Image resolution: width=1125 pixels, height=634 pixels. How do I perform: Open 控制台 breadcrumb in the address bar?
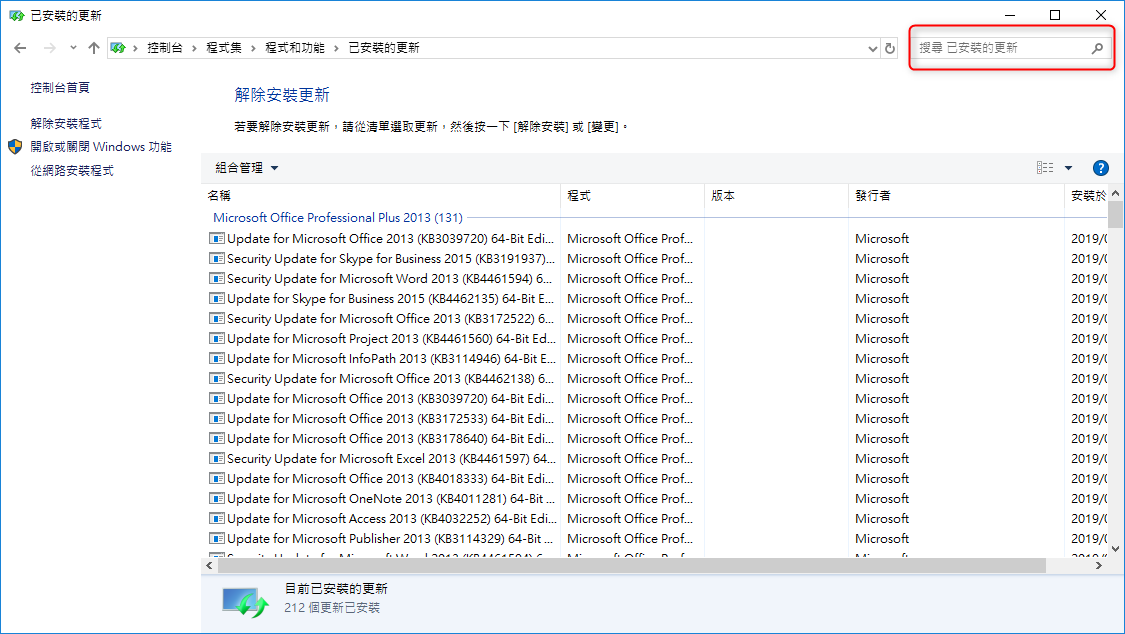point(164,48)
